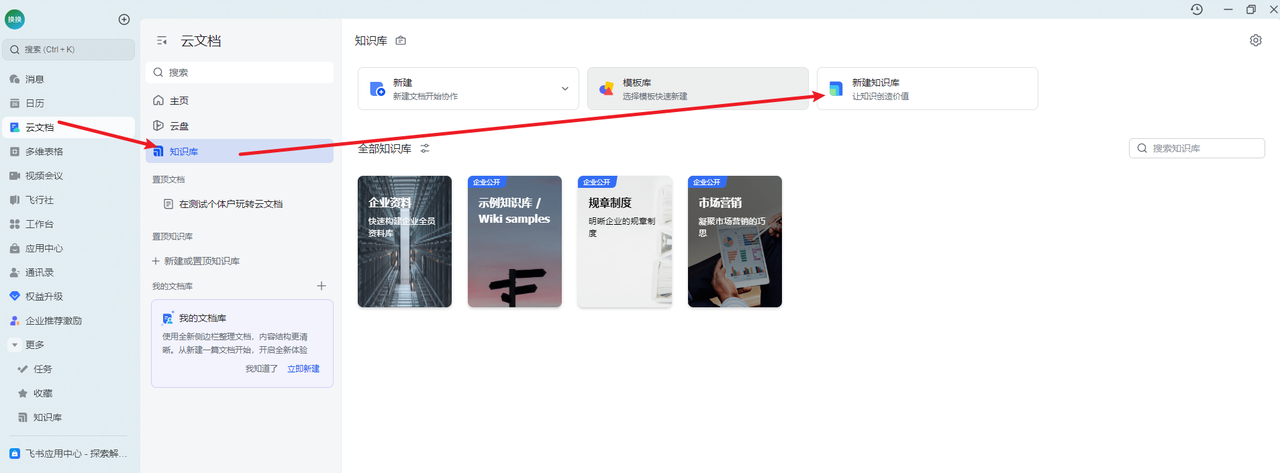Click the 我的文档库 section label
This screenshot has height=473, width=1280.
(173, 287)
